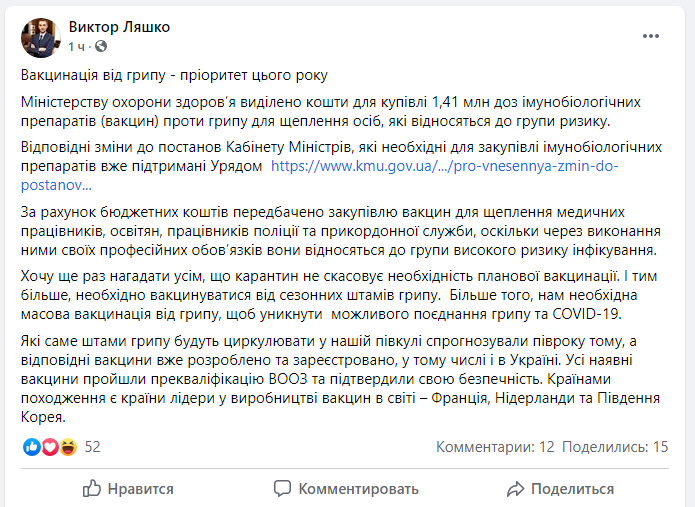Screen dimensions: 695x507
Task: Click the blue thumbs-up reaction emoji
Action: (x=31, y=447)
